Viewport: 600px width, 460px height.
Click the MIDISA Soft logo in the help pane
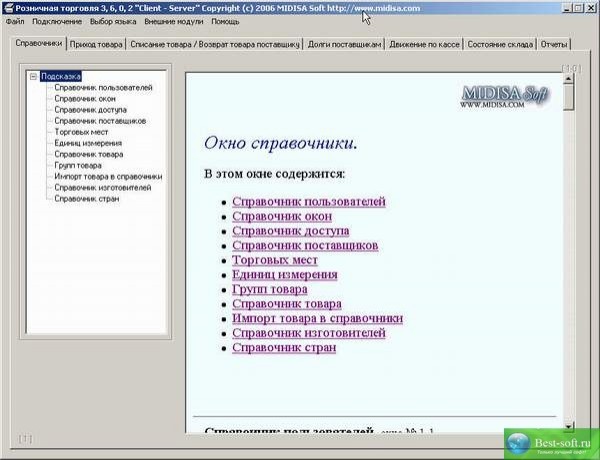pos(505,96)
